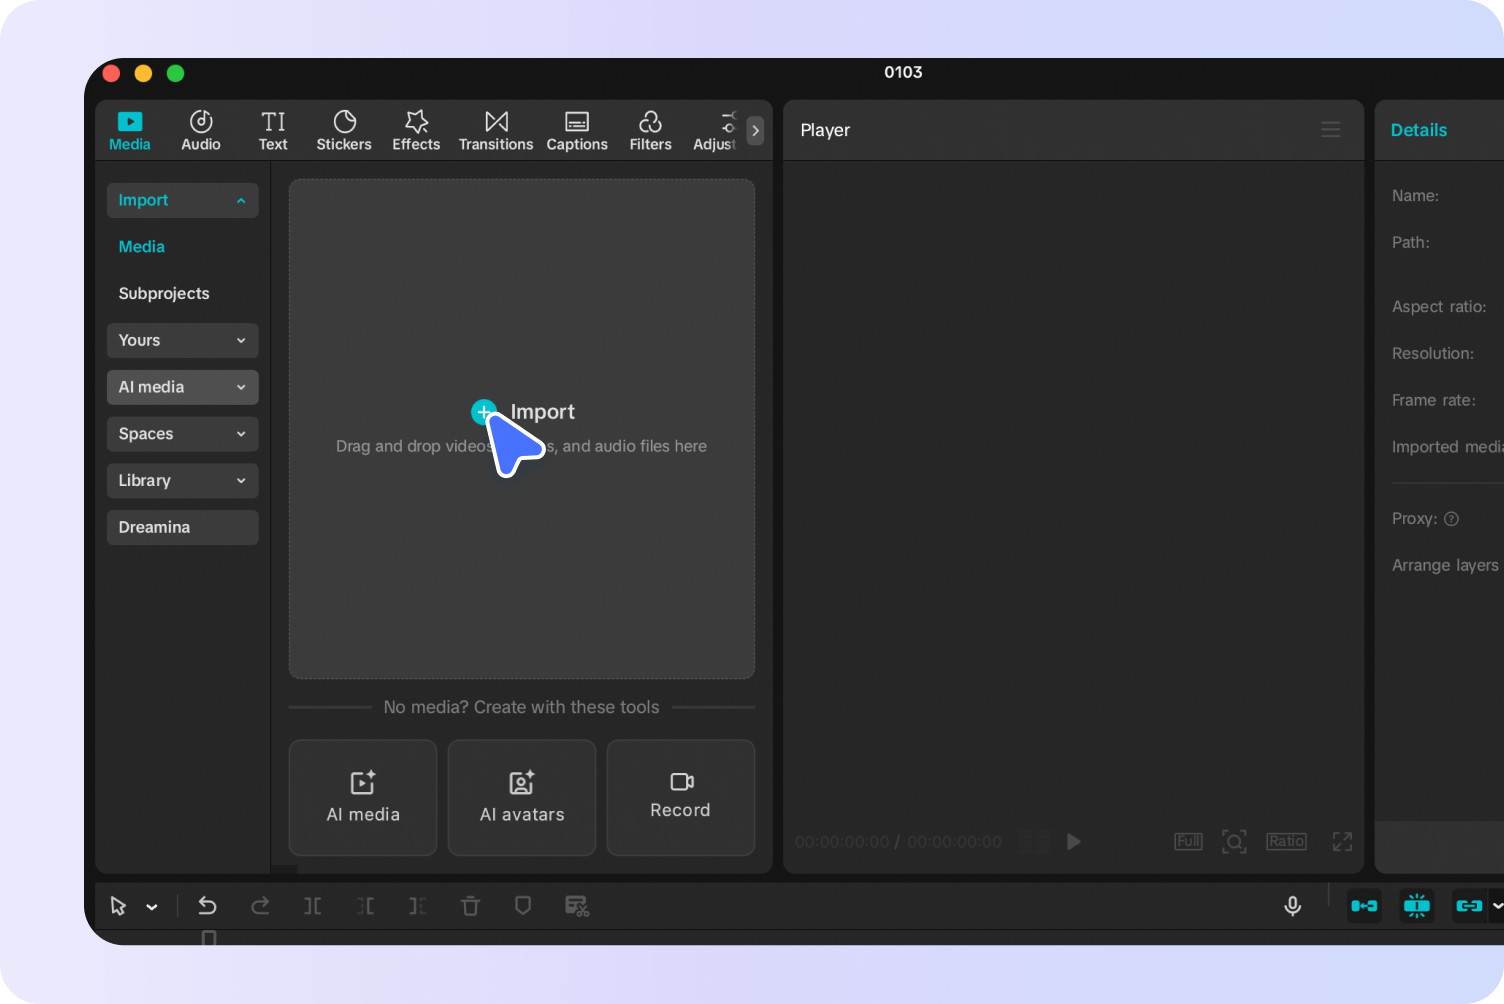Expand the AI media dropdown
1504x1004 pixels.
pyautogui.click(x=182, y=387)
